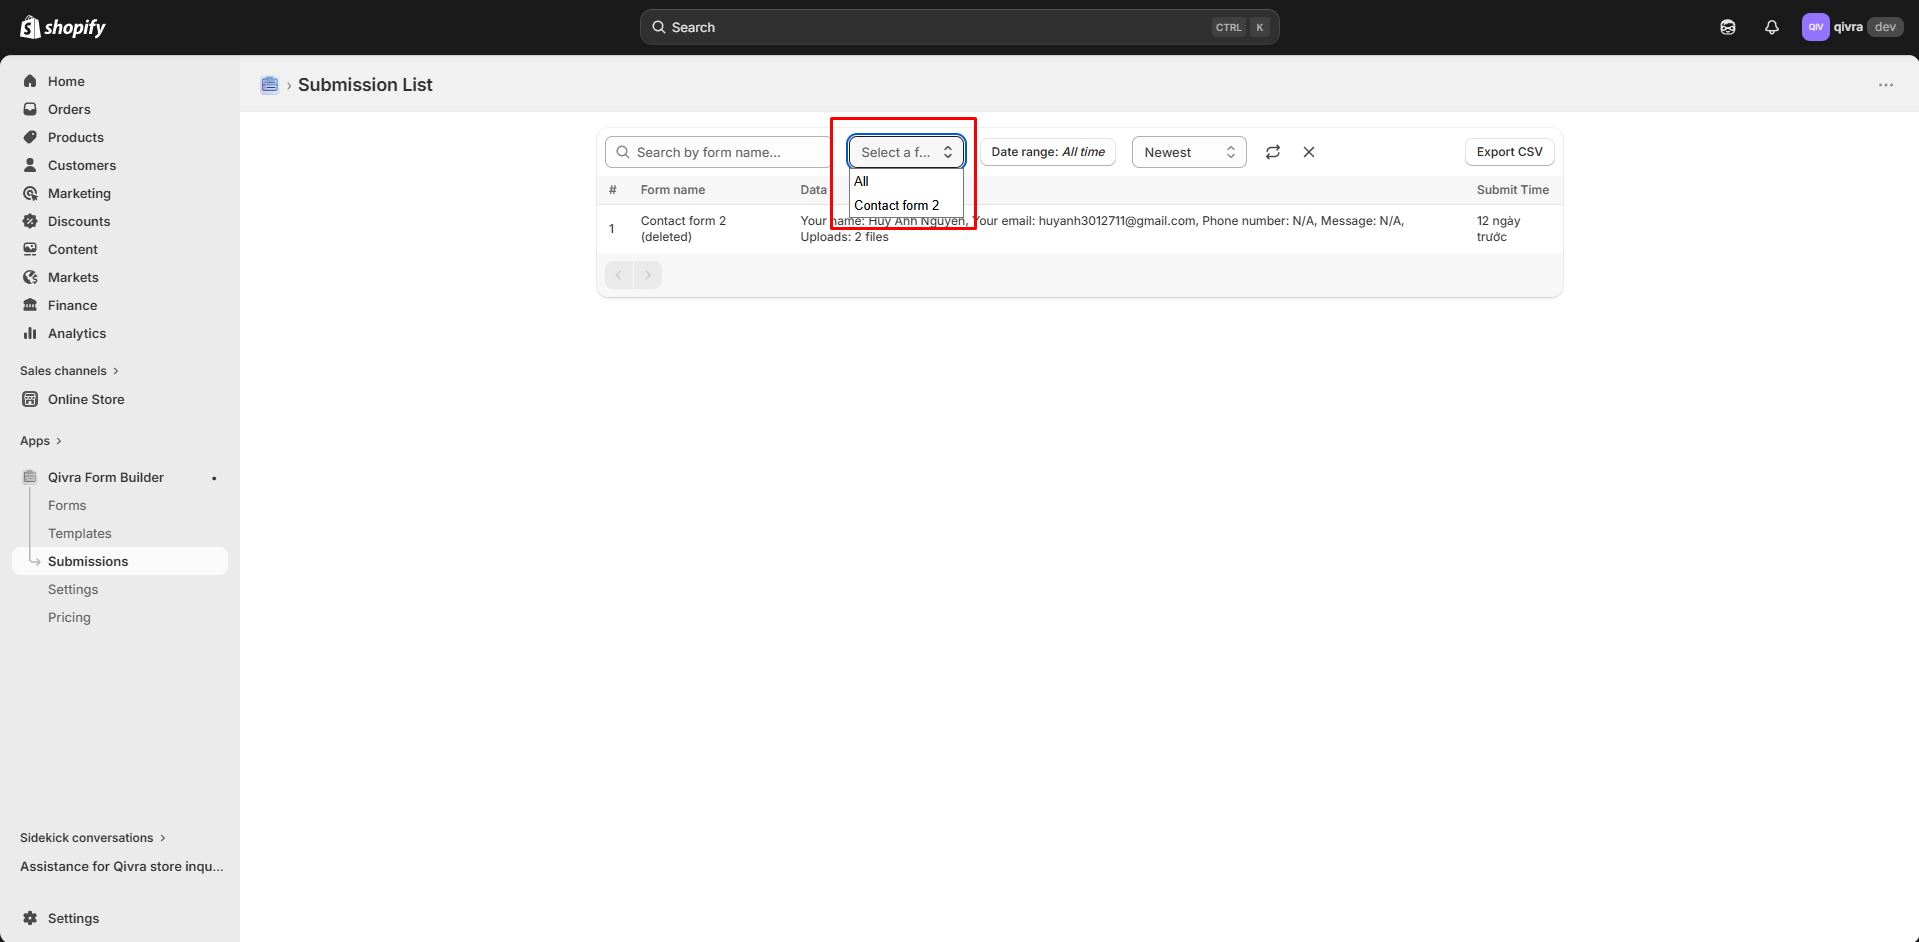Click the Qivra Form Builder app icon
This screenshot has height=942, width=1919.
(30, 477)
